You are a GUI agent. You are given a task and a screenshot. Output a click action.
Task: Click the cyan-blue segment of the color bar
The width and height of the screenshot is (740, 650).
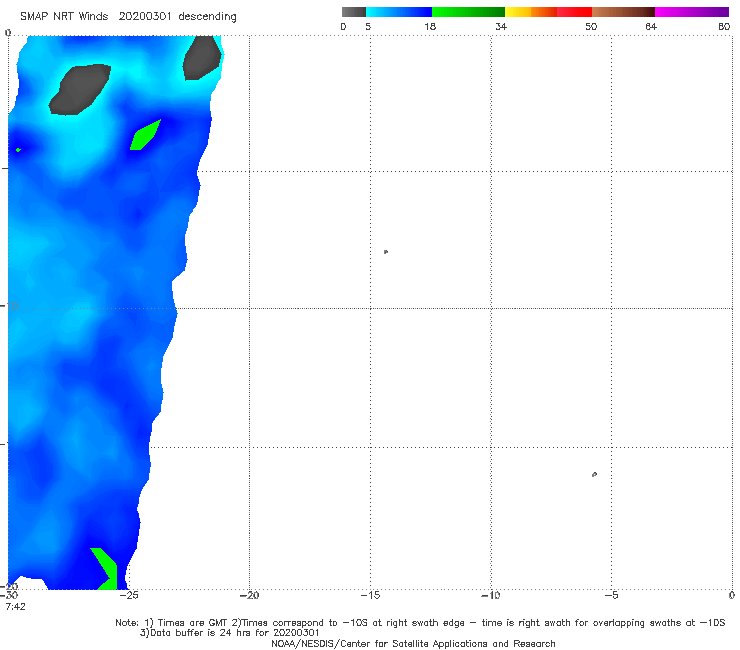tap(399, 12)
